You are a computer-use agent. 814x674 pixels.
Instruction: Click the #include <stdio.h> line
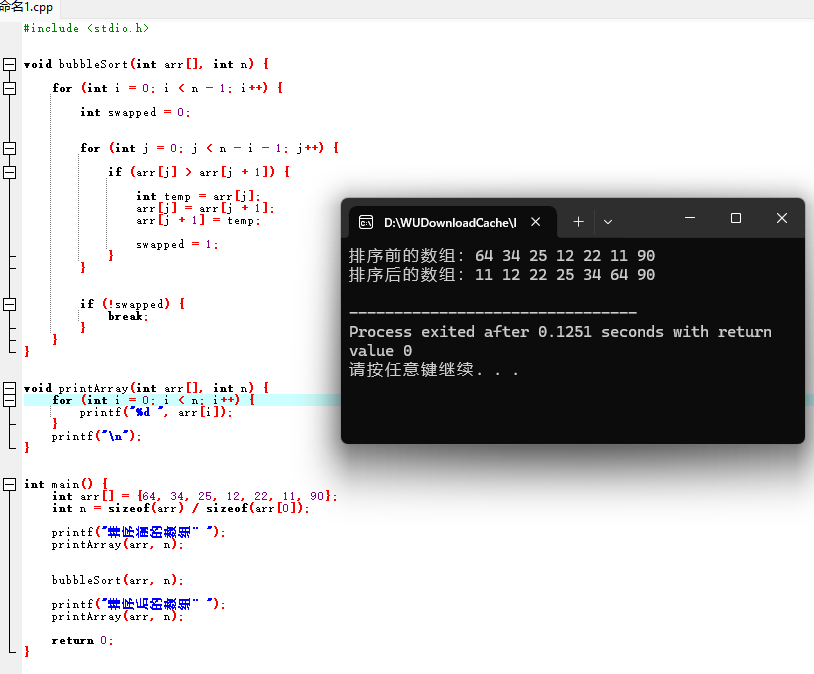[x=86, y=28]
